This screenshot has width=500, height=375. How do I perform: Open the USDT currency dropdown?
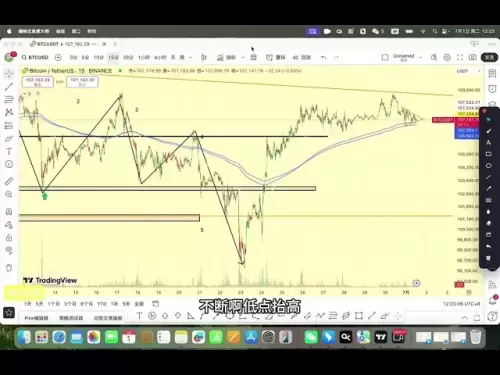469,71
